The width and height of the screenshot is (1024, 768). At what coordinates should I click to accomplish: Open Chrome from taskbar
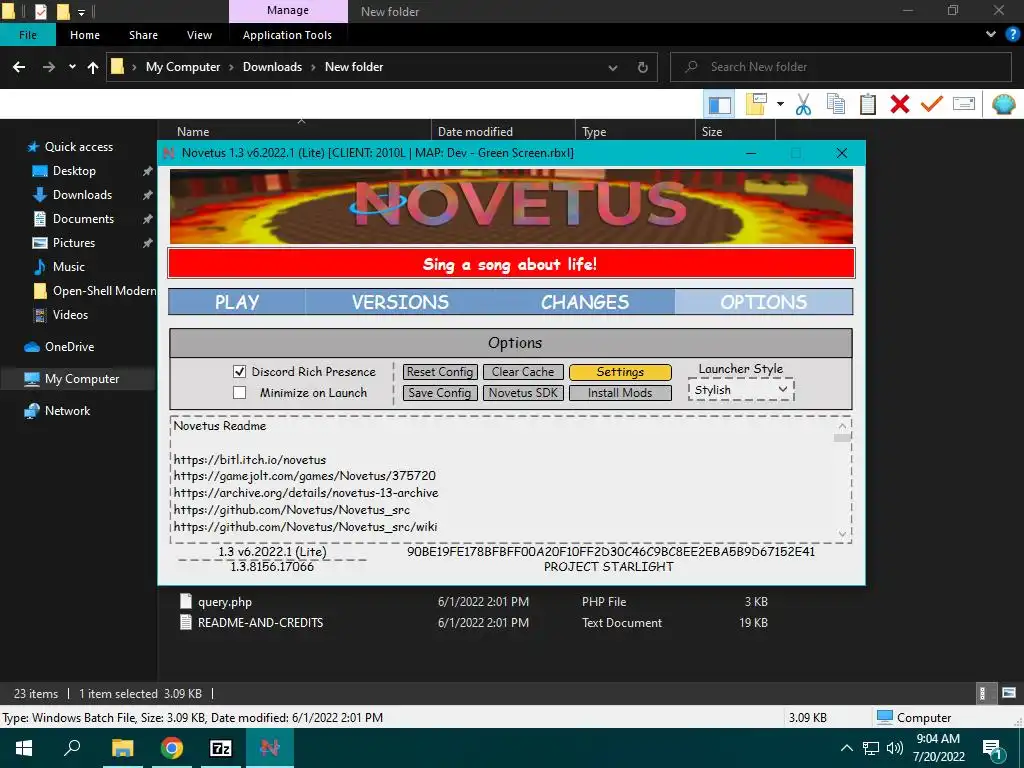click(172, 748)
